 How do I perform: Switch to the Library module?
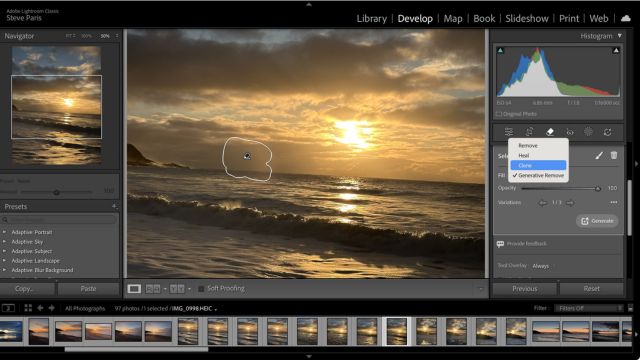tap(371, 18)
